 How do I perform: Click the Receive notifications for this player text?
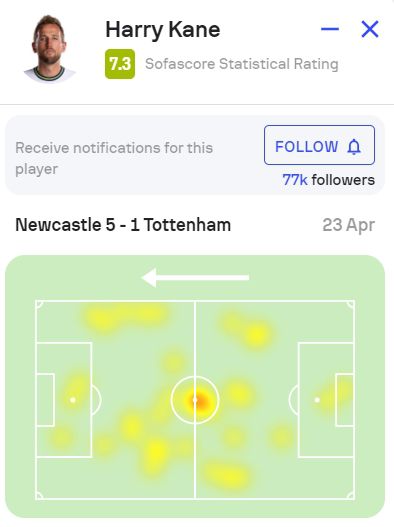click(x=114, y=158)
